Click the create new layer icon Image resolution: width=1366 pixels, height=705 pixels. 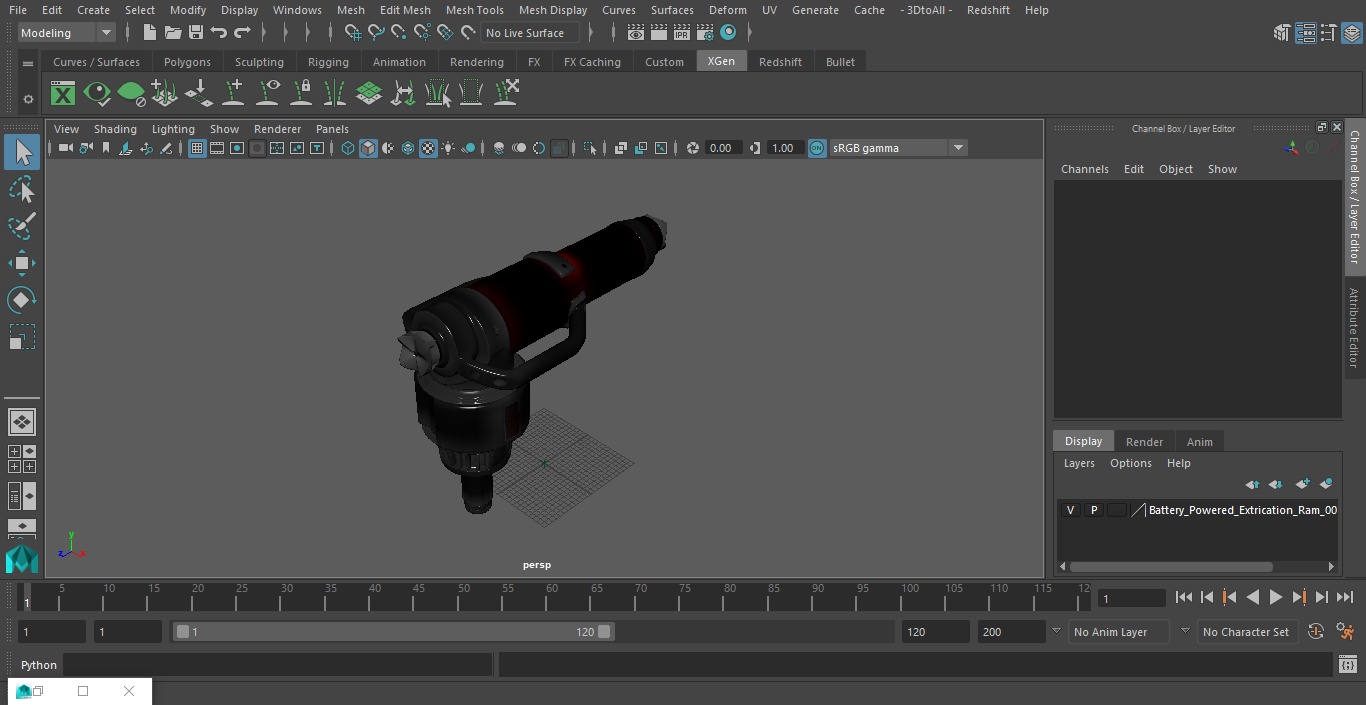[1302, 484]
